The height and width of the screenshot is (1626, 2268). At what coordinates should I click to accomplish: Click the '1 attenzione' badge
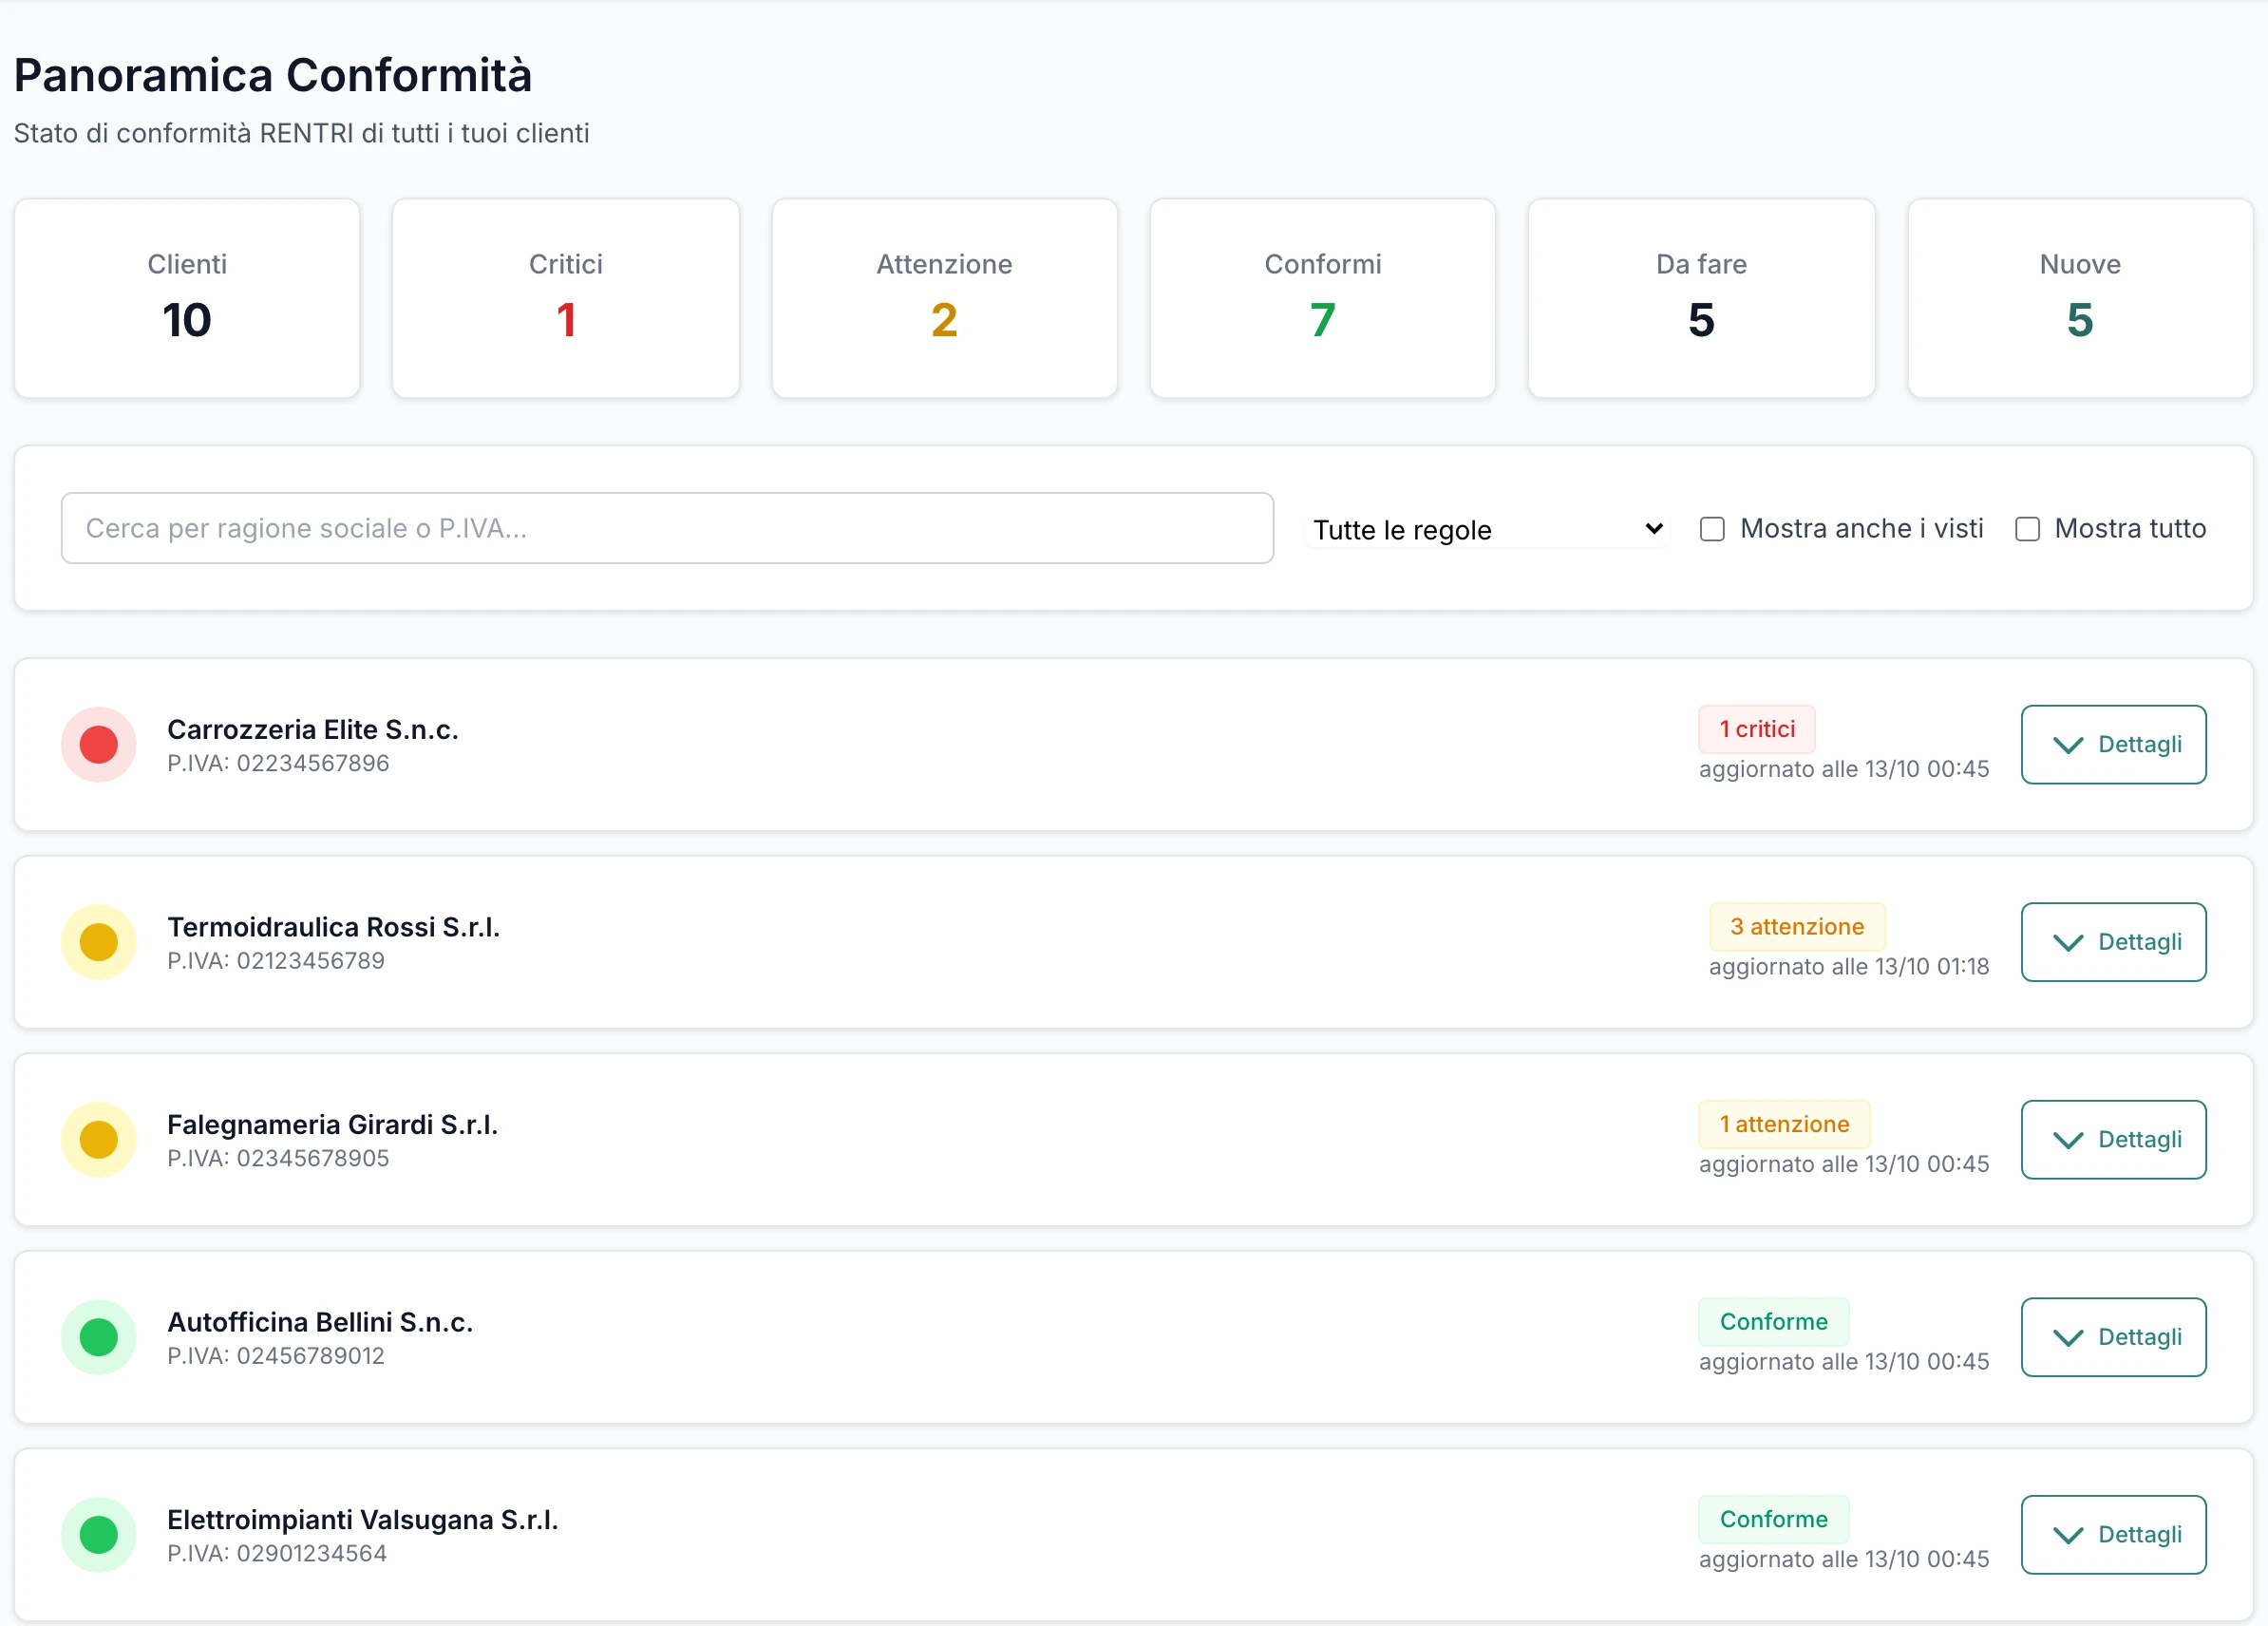(1784, 1124)
